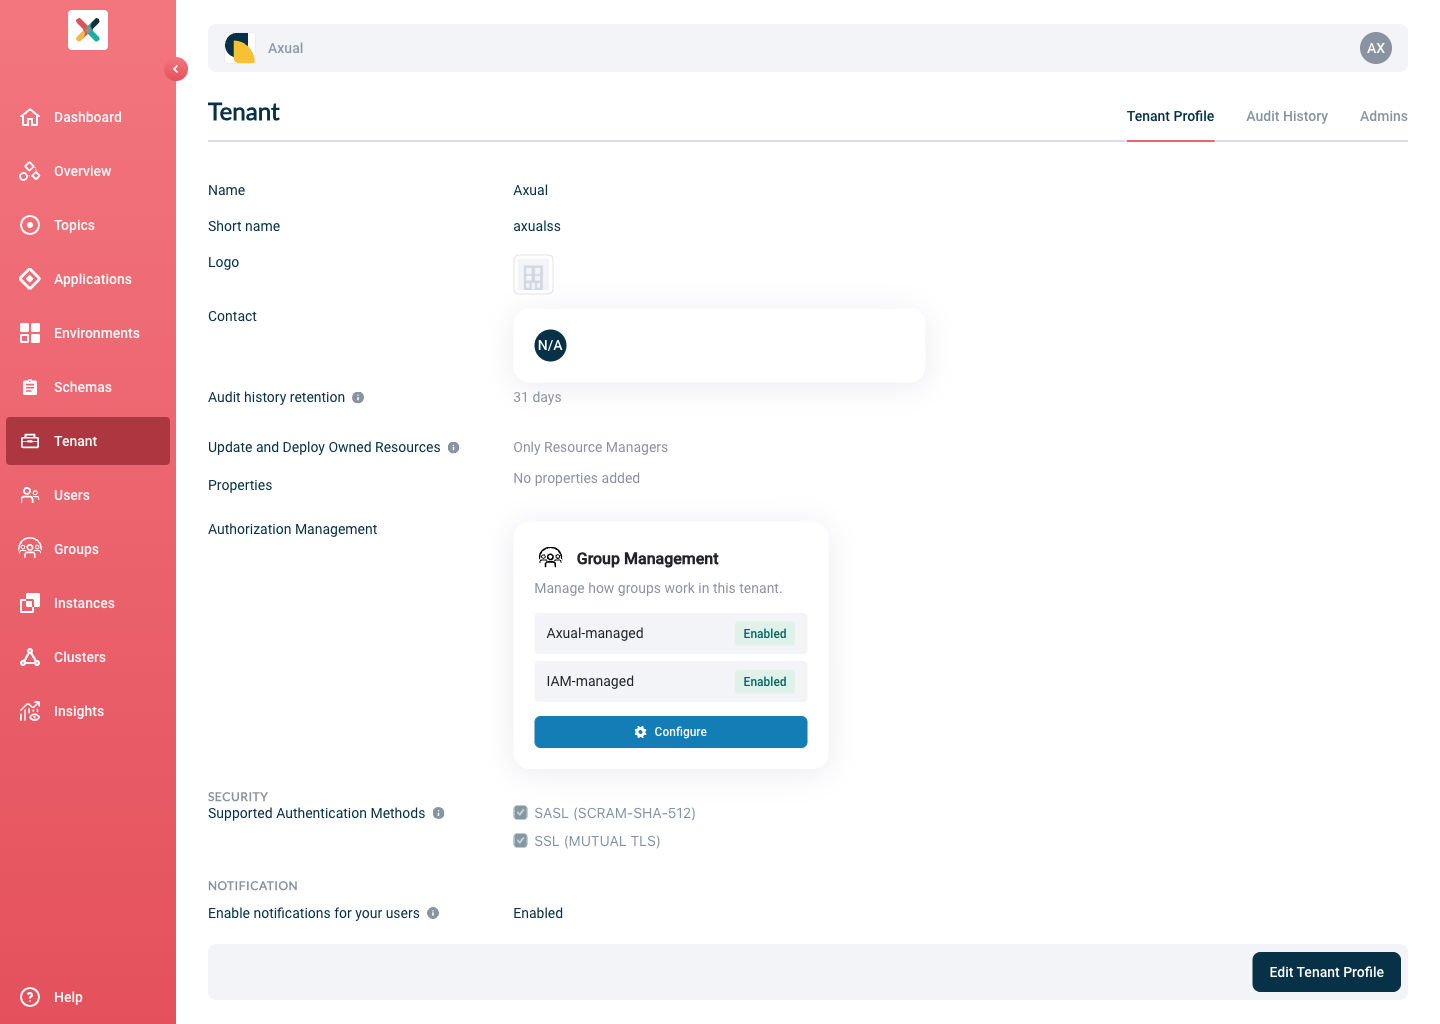Click the AX user avatar
1440x1024 pixels.
click(1376, 48)
